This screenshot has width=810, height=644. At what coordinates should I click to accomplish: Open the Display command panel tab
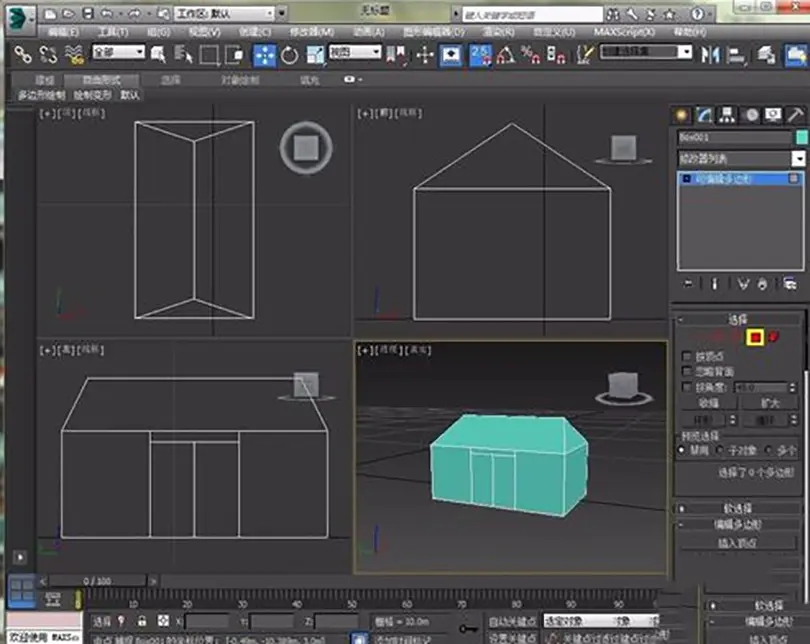click(773, 115)
